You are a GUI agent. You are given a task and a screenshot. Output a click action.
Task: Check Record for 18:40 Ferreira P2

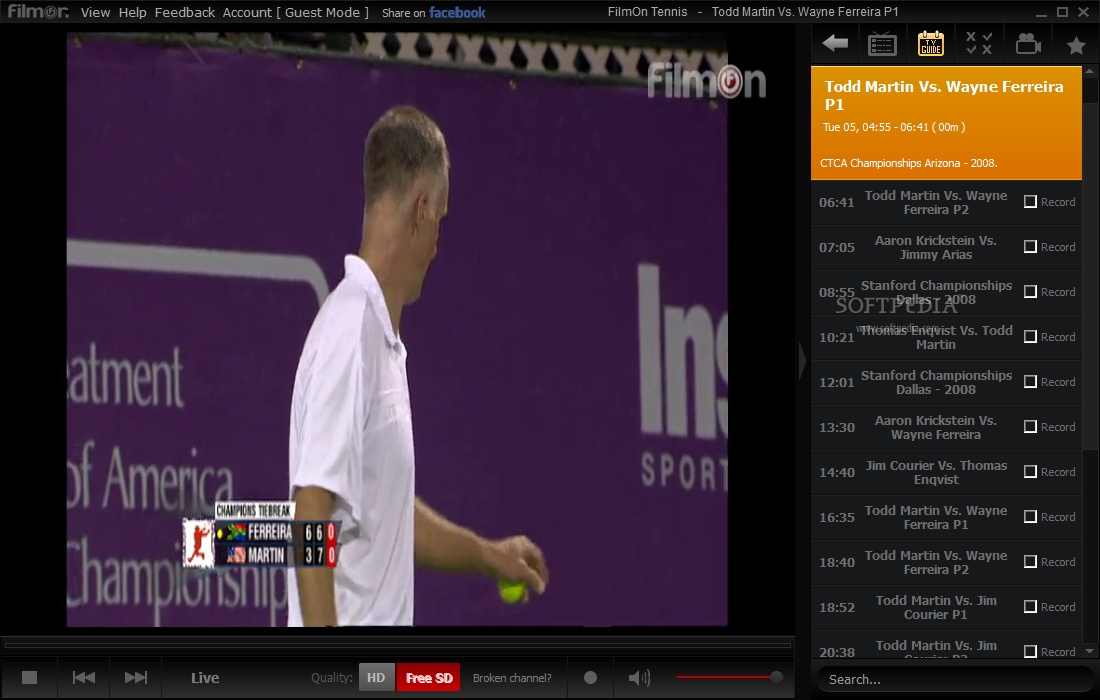pos(1030,561)
